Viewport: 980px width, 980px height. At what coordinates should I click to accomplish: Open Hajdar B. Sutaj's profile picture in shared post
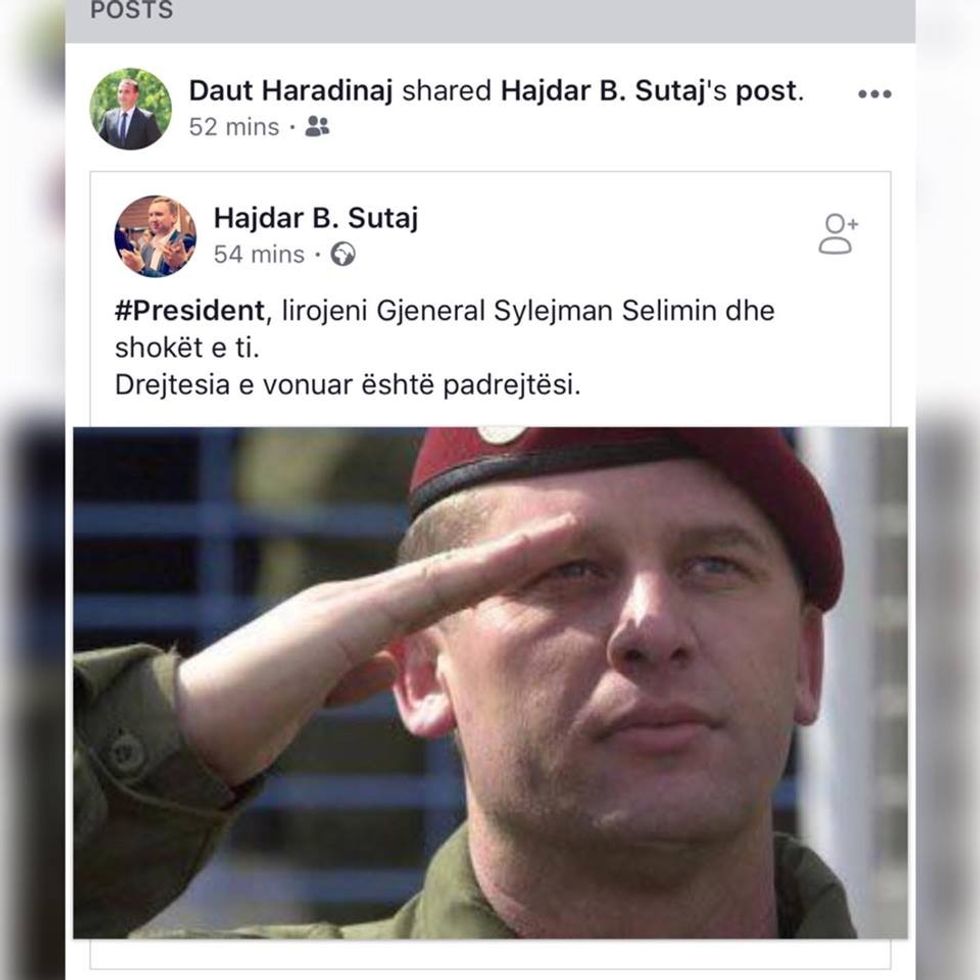point(155,236)
